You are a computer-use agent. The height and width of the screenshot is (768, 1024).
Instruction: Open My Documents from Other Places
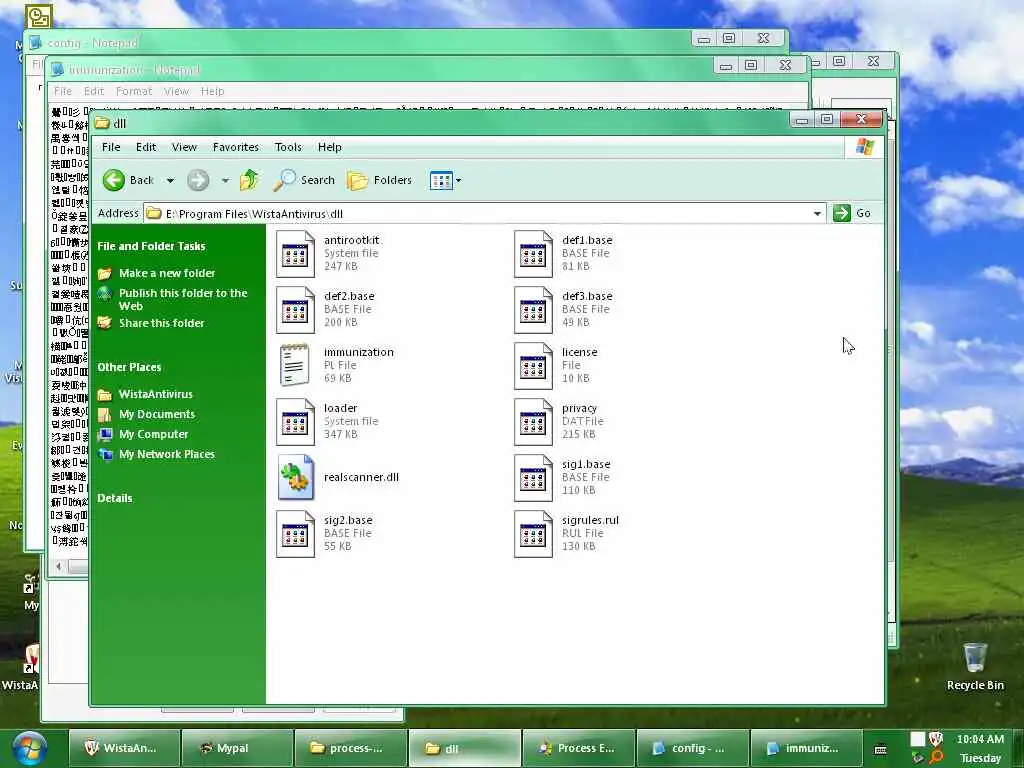click(157, 414)
